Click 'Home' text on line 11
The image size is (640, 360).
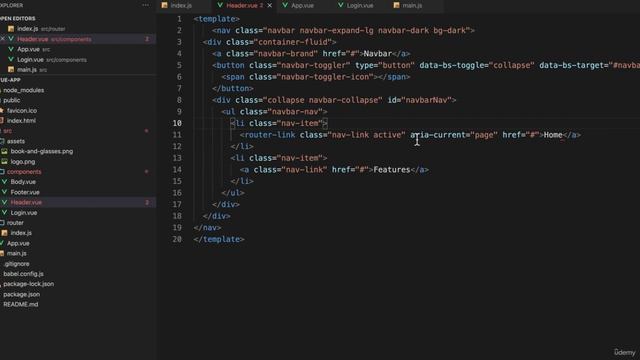click(x=553, y=135)
